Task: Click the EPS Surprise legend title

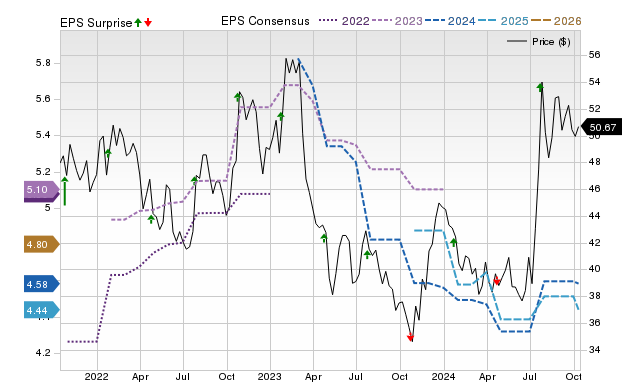Action: pos(96,22)
